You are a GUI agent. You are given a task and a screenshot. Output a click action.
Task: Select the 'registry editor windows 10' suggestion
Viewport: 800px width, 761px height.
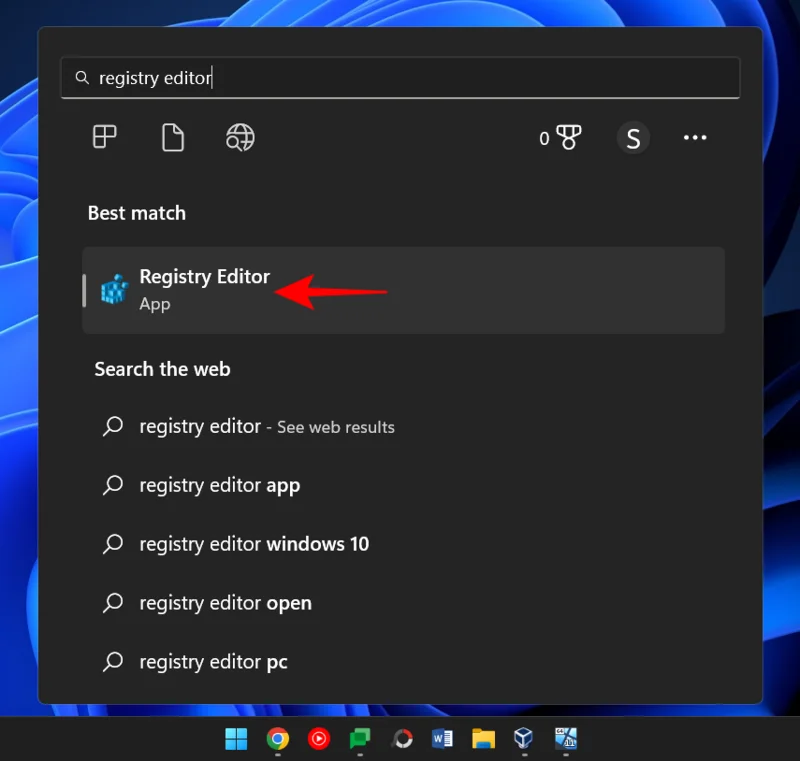[x=253, y=544]
